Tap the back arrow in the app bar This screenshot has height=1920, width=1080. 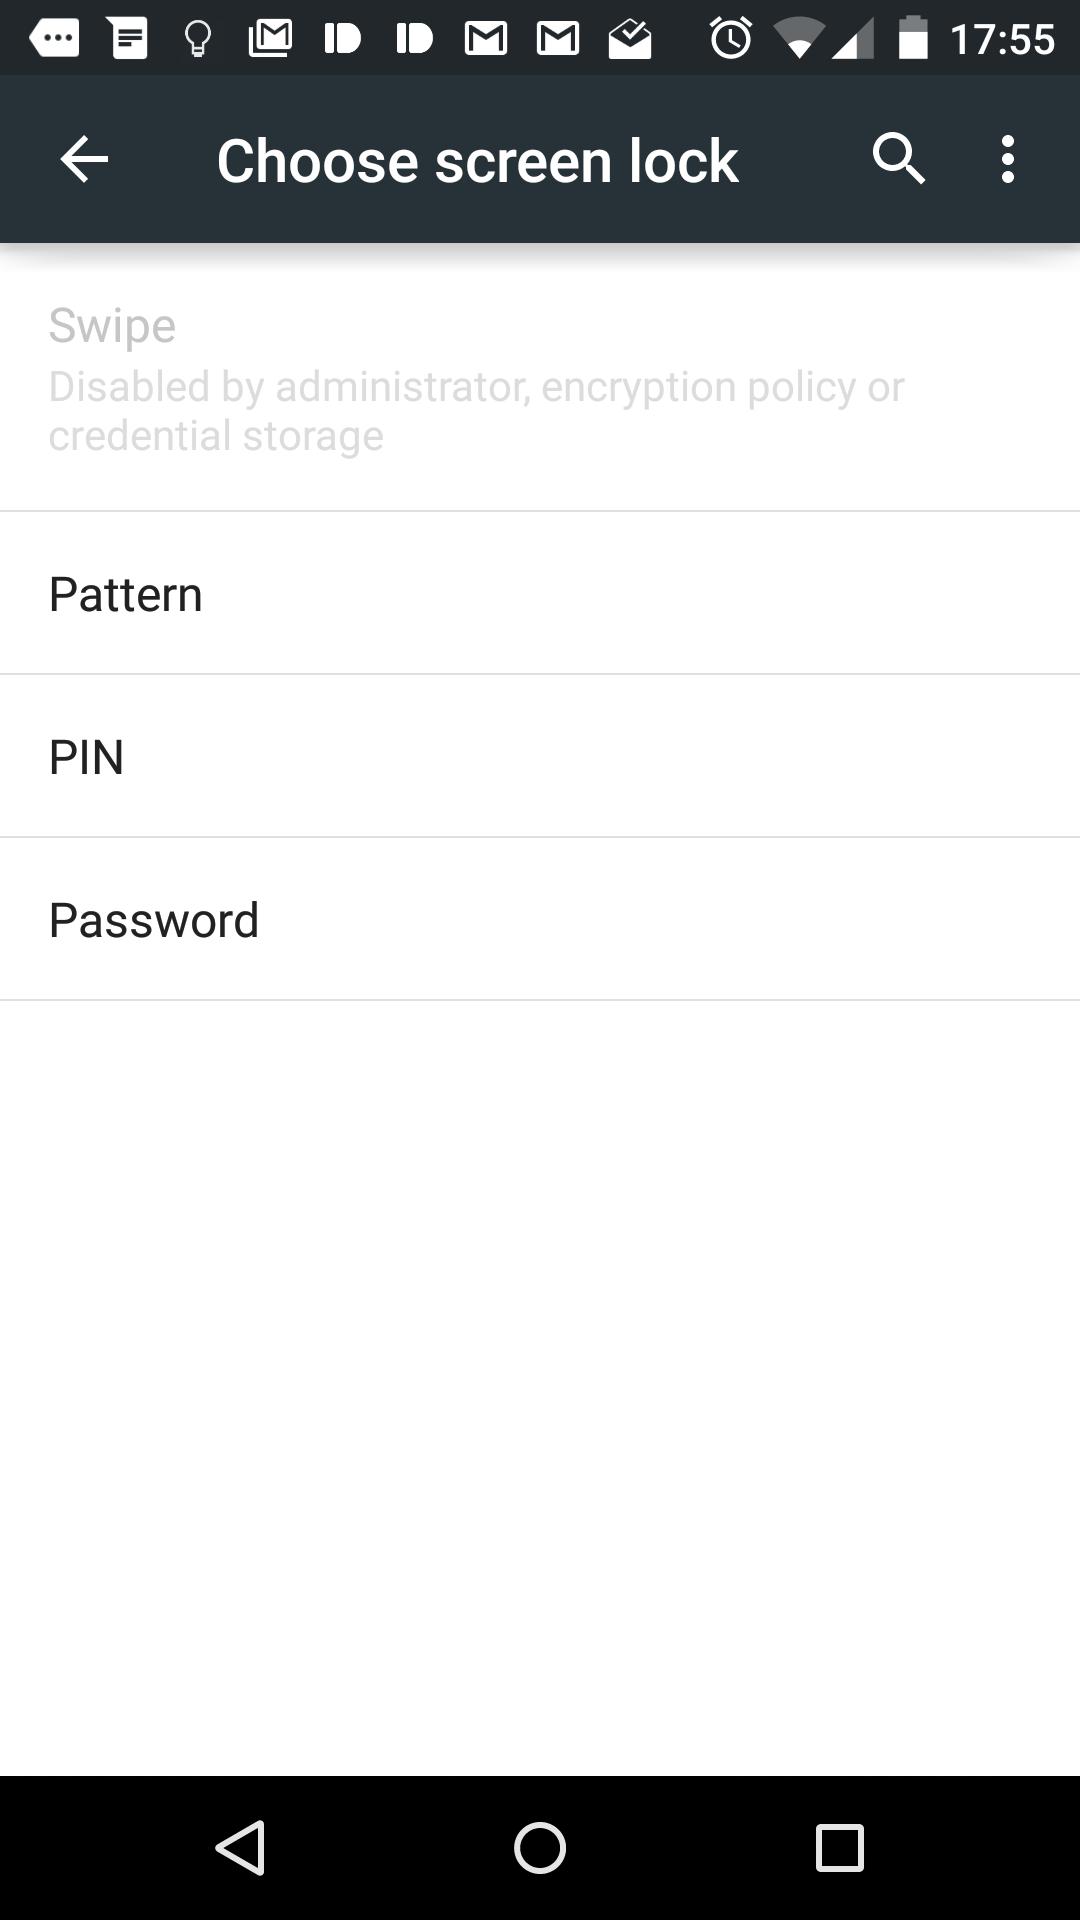point(84,160)
